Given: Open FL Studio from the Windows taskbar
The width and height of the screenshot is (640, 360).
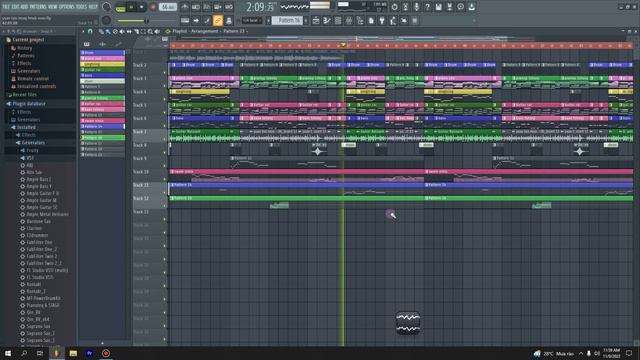Looking at the screenshot, I should [57, 353].
